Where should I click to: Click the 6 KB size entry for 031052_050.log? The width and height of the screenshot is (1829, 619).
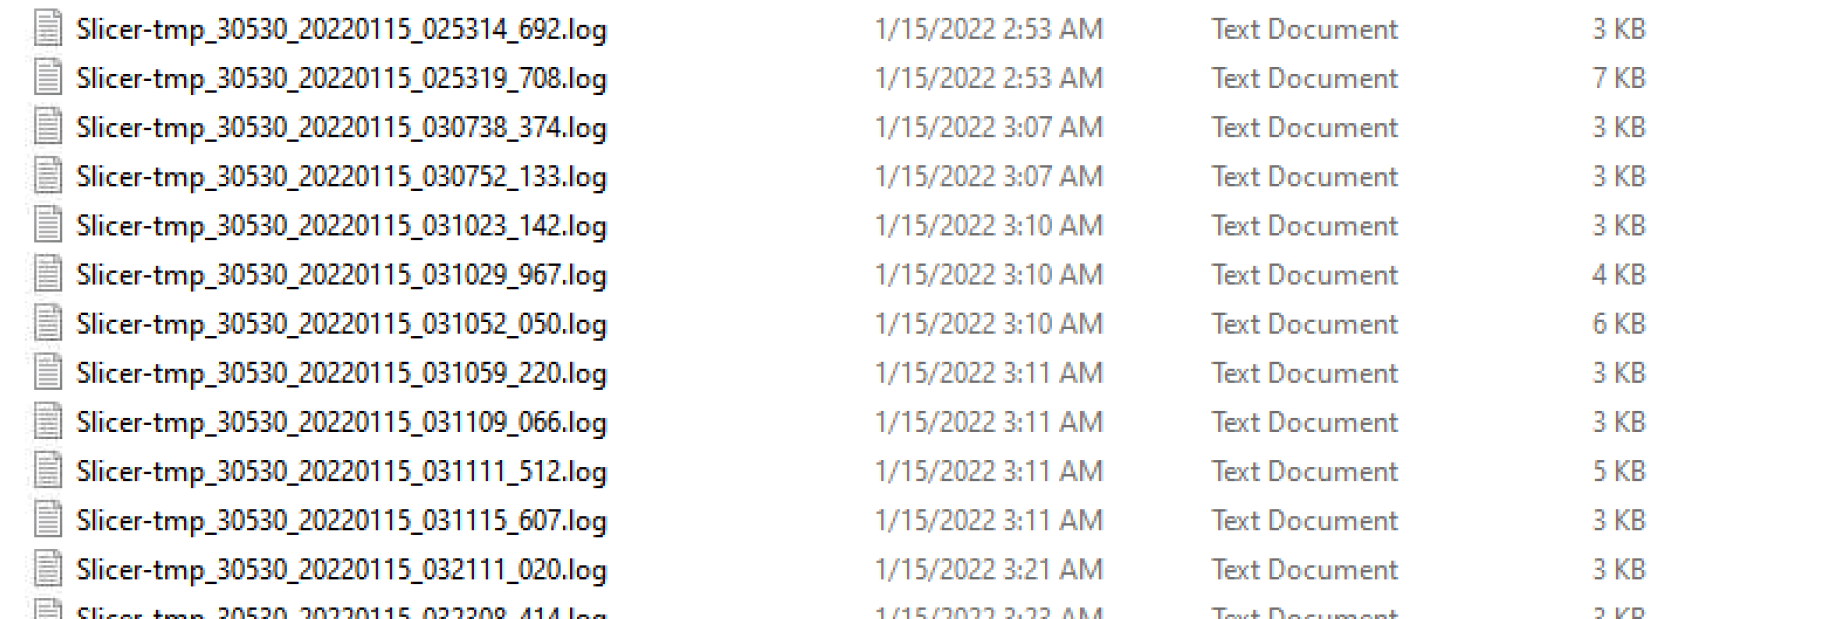[x=1619, y=324]
